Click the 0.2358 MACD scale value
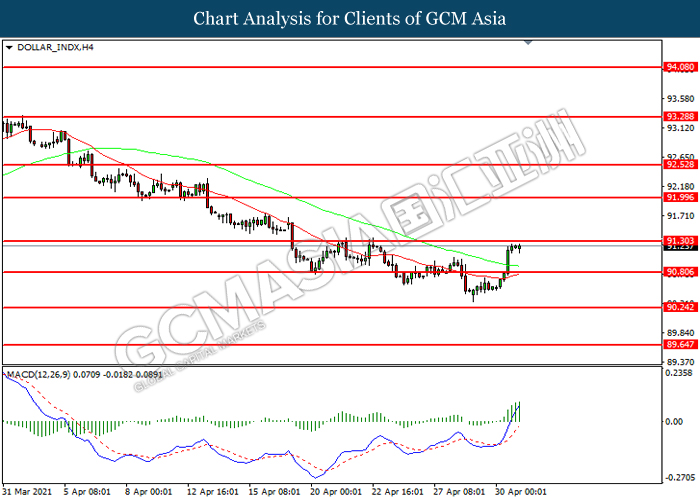Image resolution: width=700 pixels, height=500 pixels. coord(679,373)
